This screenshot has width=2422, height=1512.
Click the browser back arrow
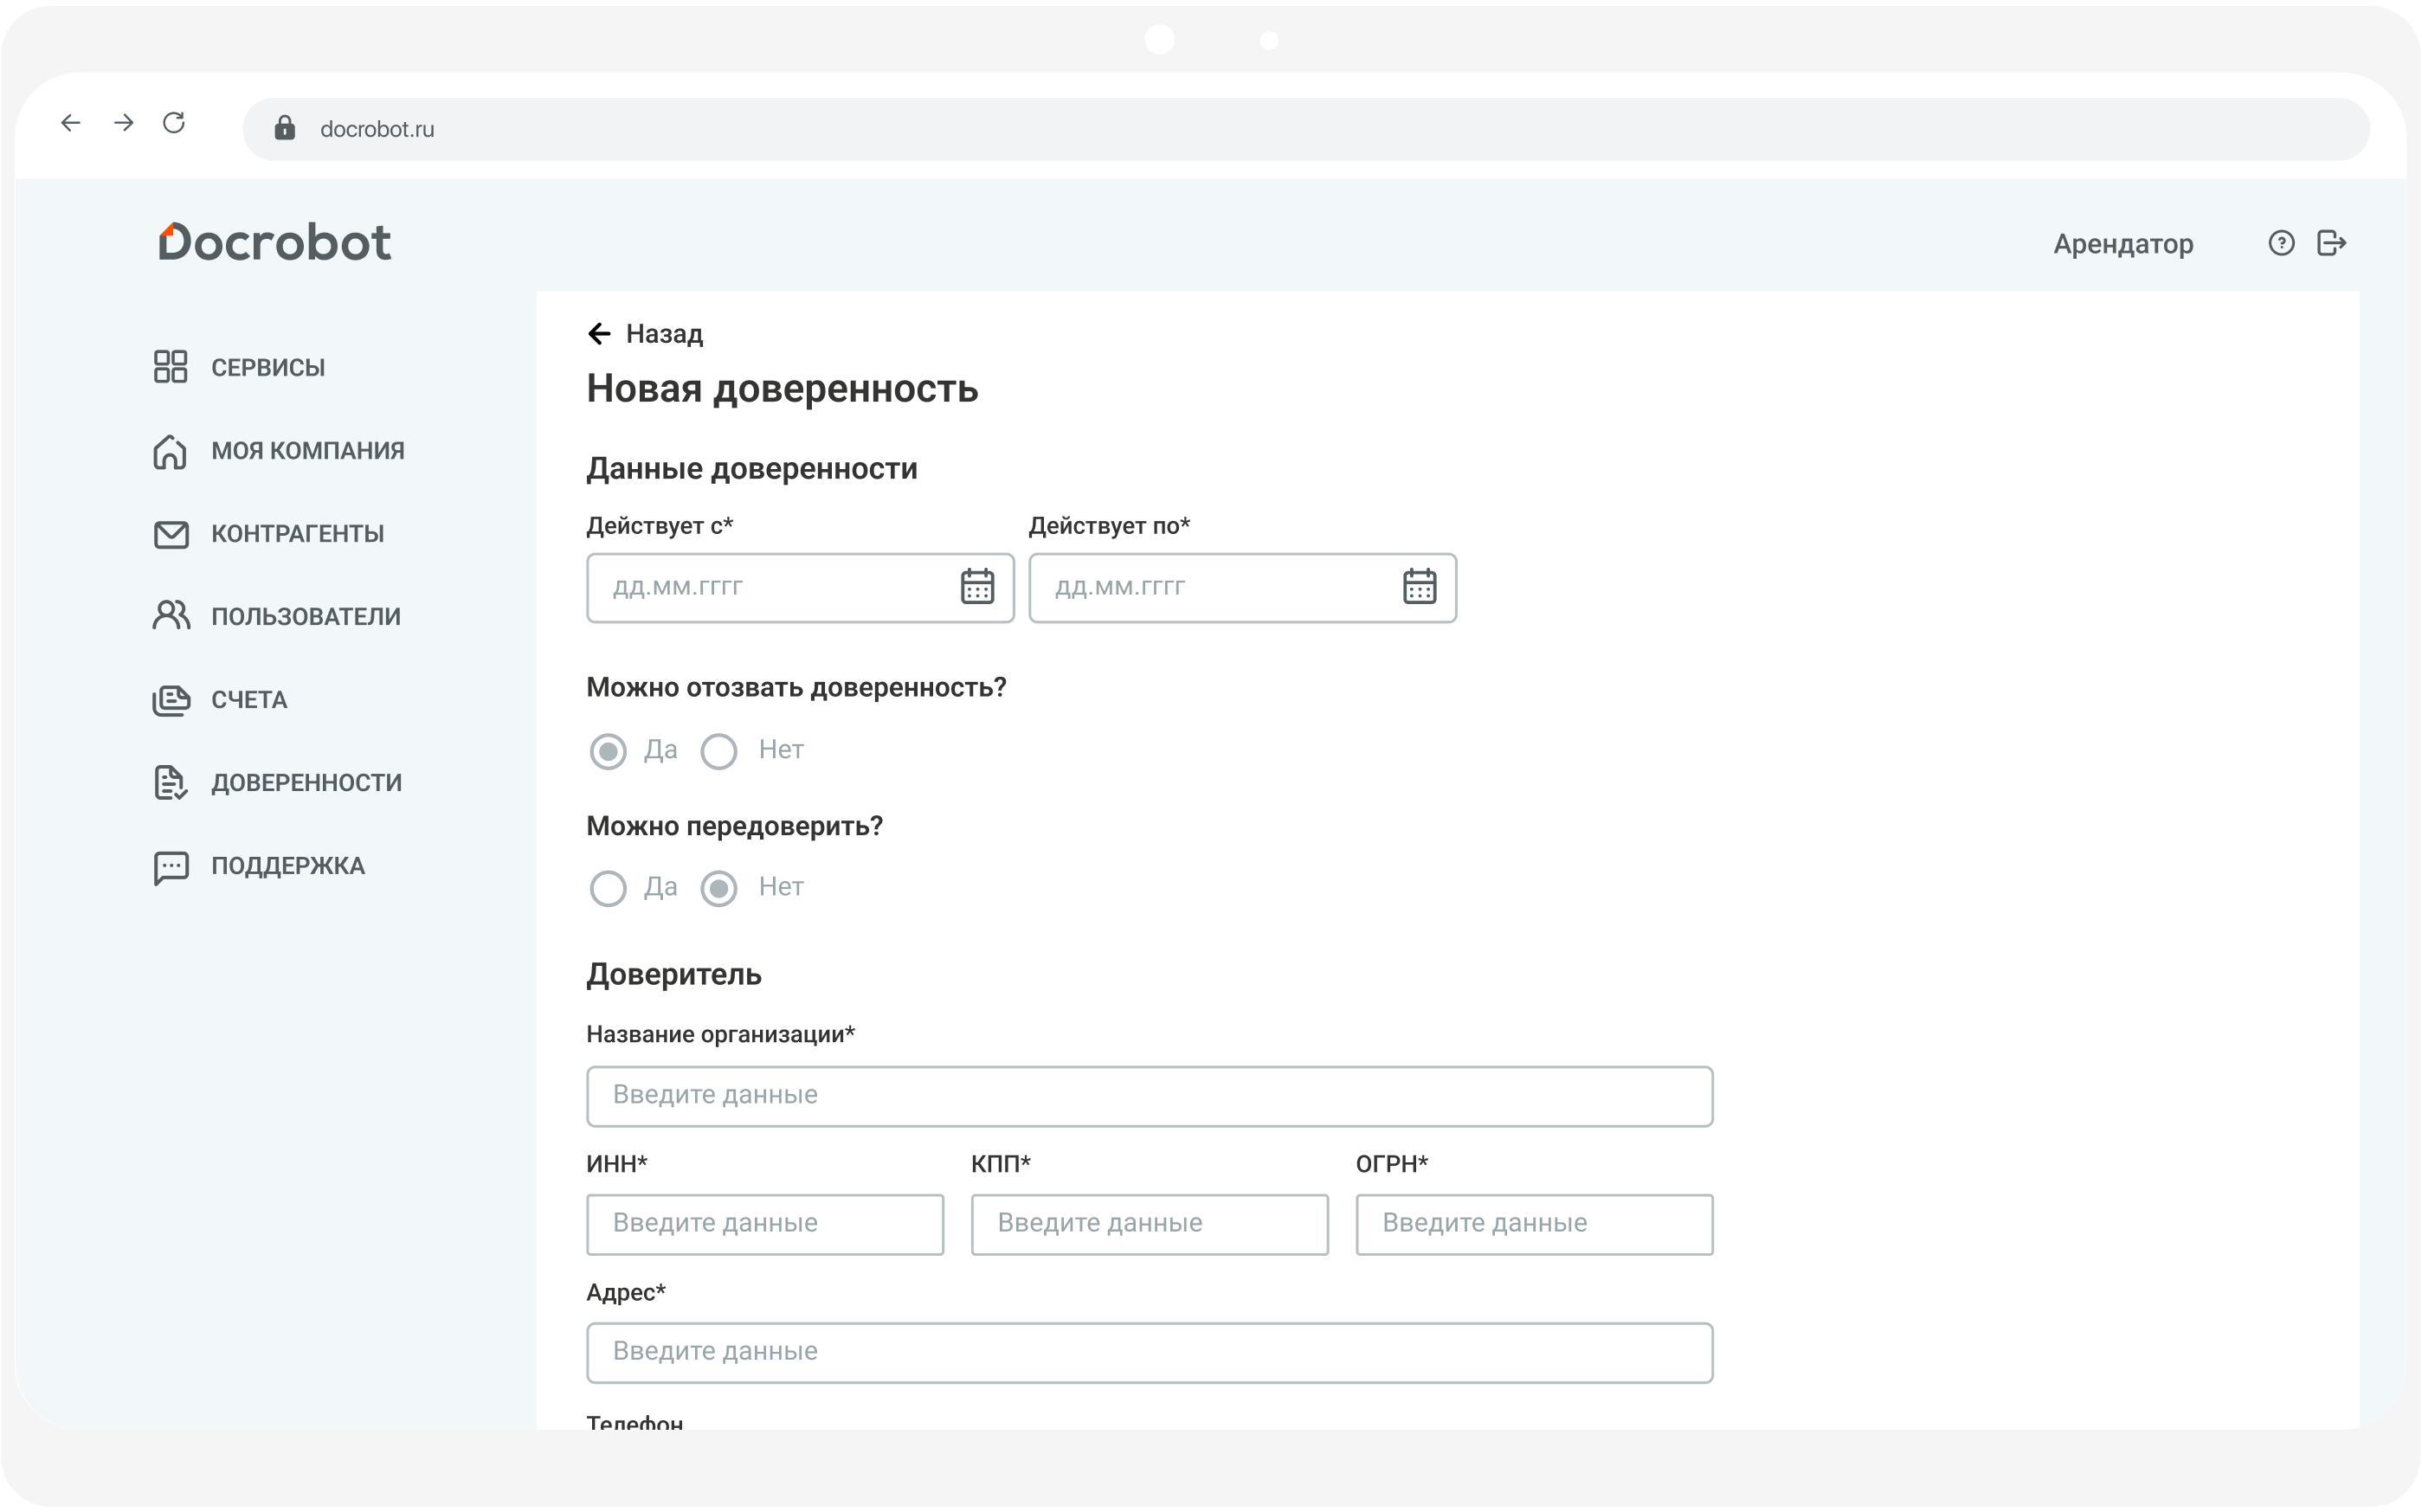70,123
